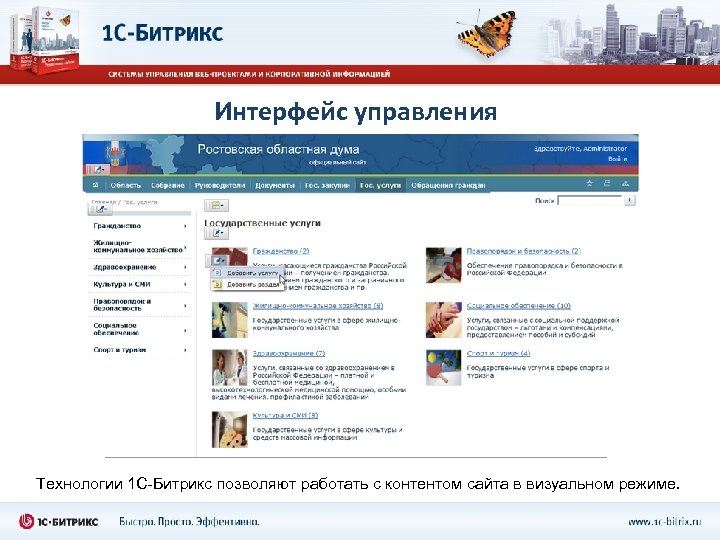Open the Руководители menu tab
This screenshot has width=720, height=540.
(219, 185)
